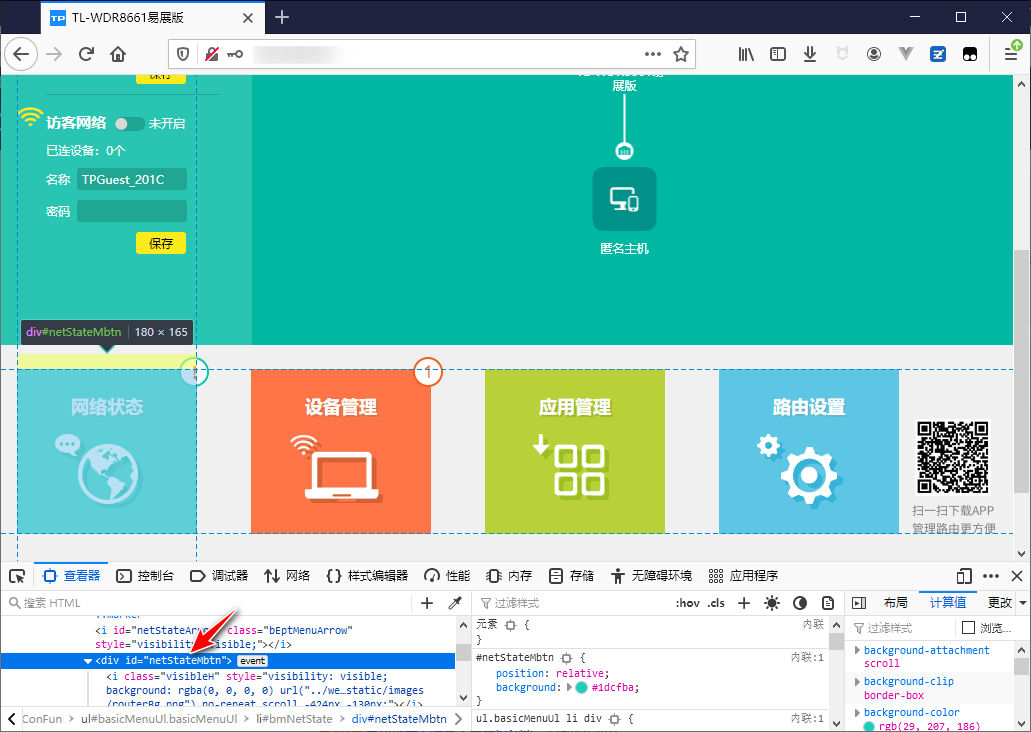Activate the element picker tool
Screen dimensions: 1031x732
coord(17,576)
